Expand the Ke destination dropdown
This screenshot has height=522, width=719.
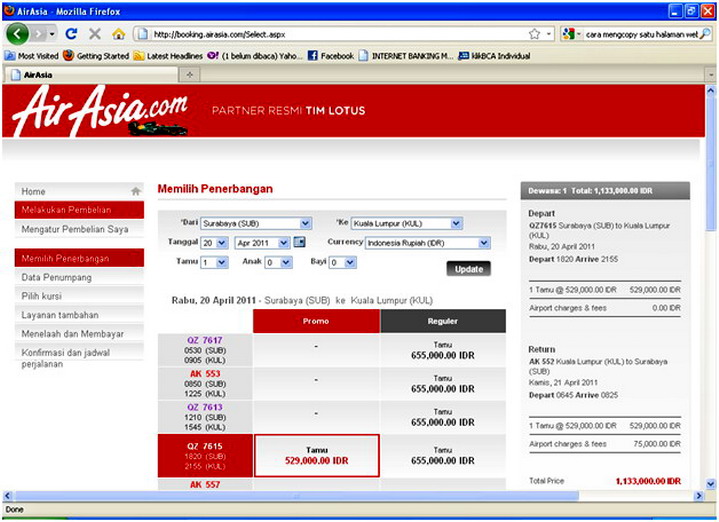click(406, 224)
